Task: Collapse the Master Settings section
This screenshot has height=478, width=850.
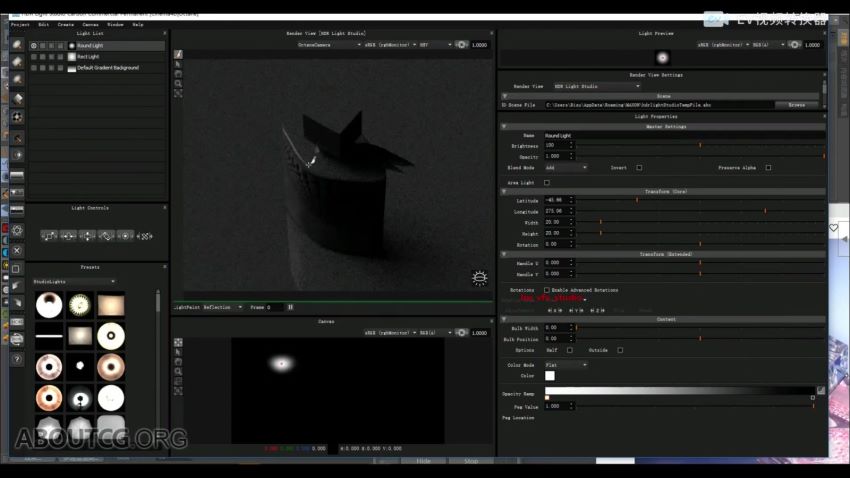Action: [x=504, y=127]
